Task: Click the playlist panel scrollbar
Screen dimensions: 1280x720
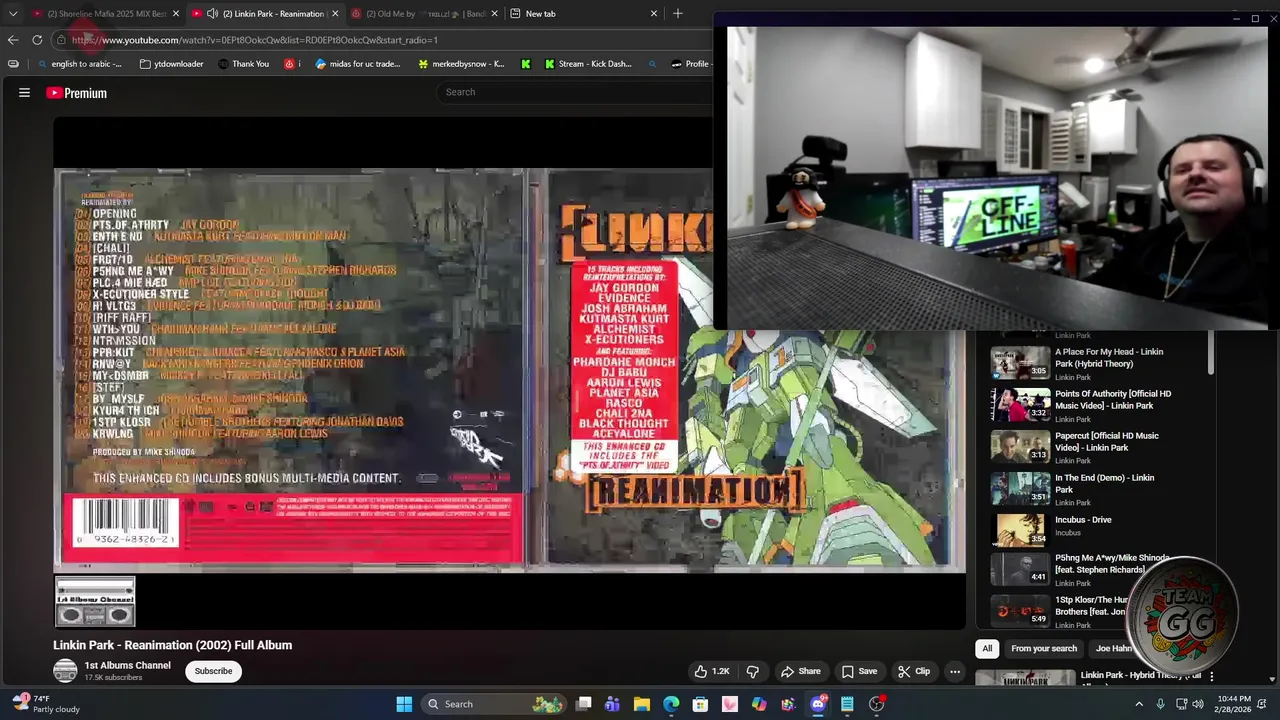Action: [1211, 352]
